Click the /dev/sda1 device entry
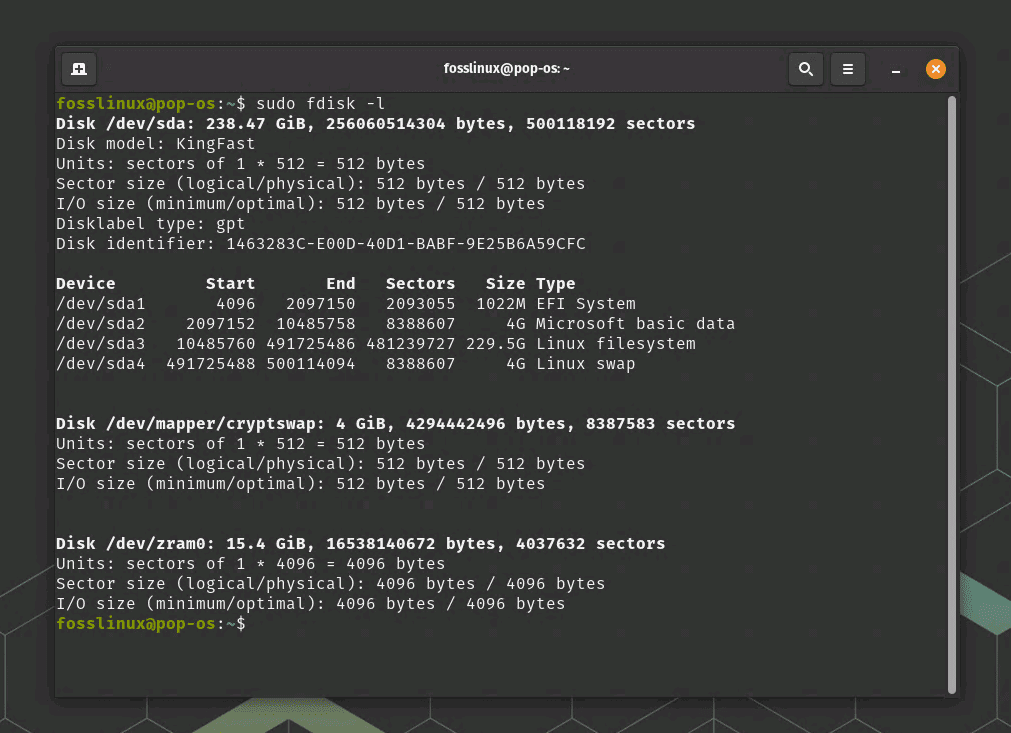The image size is (1011, 733). (101, 303)
